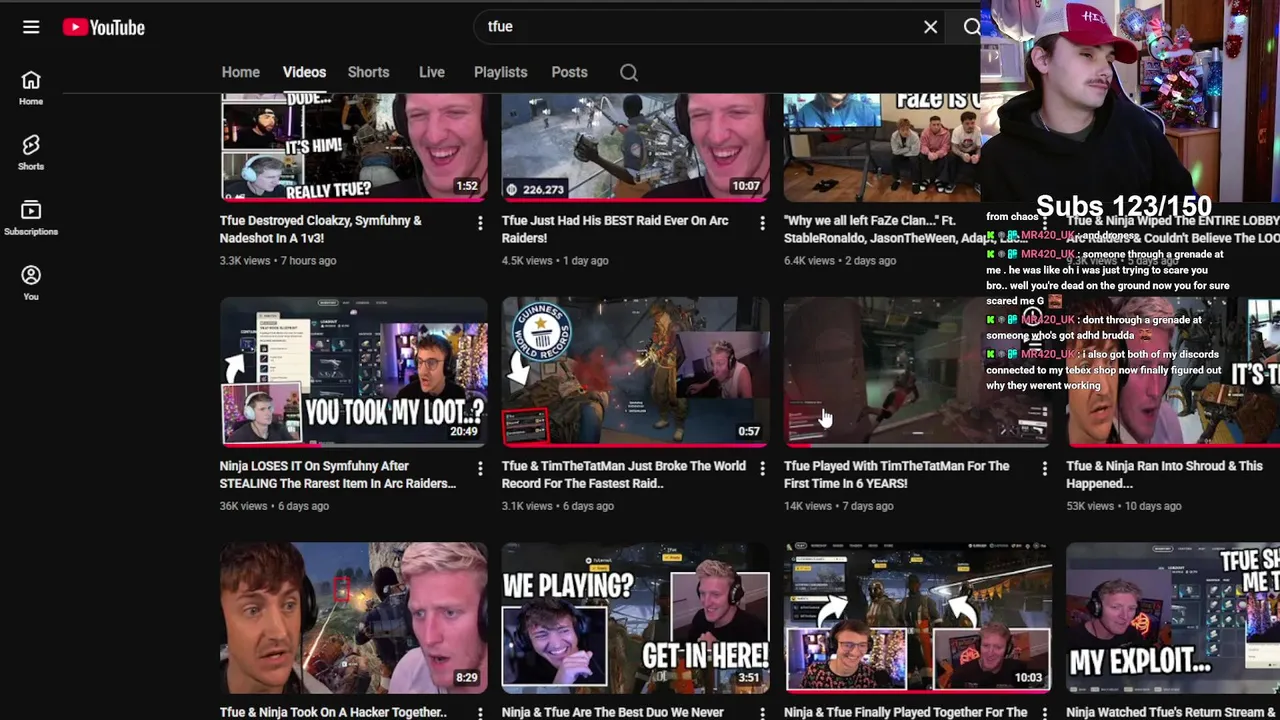Play the Guinness World Records thumbnail
The width and height of the screenshot is (1280, 720).
click(636, 371)
